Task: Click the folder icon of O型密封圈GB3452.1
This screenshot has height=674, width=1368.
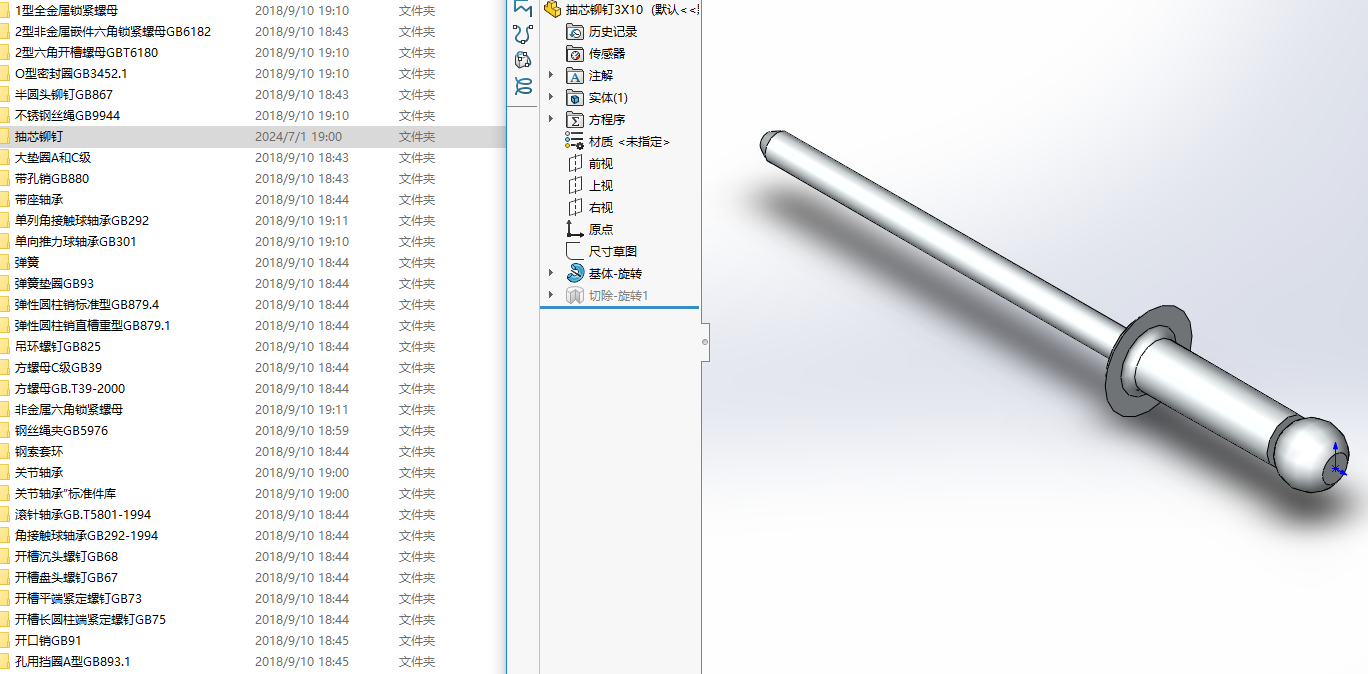Action: [x=4, y=74]
